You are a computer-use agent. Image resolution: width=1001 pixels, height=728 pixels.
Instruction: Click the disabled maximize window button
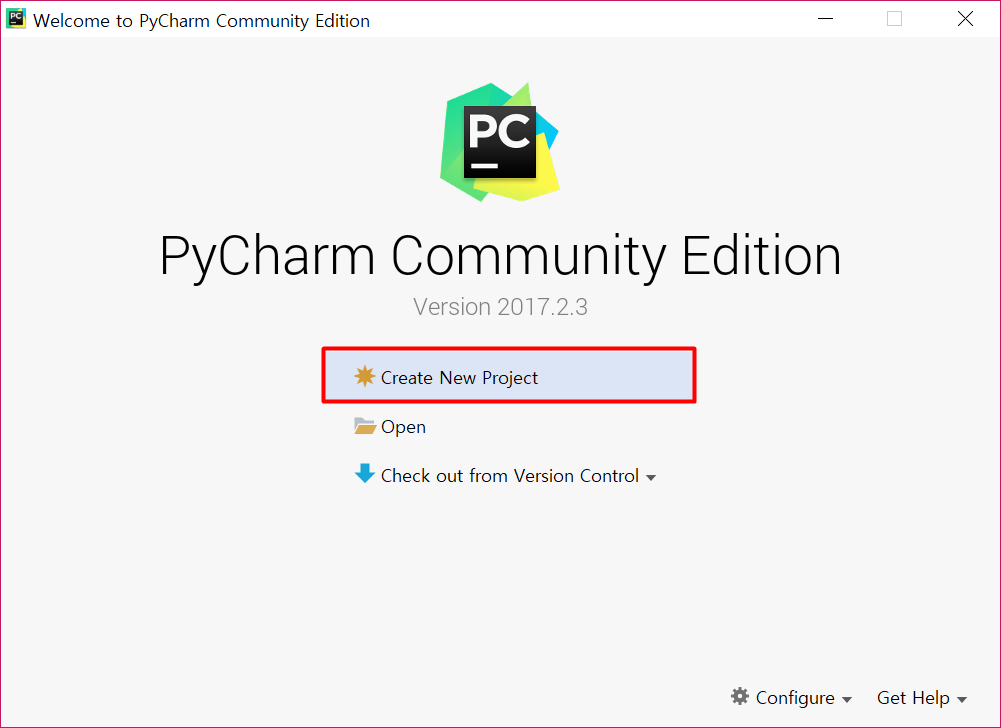click(894, 19)
